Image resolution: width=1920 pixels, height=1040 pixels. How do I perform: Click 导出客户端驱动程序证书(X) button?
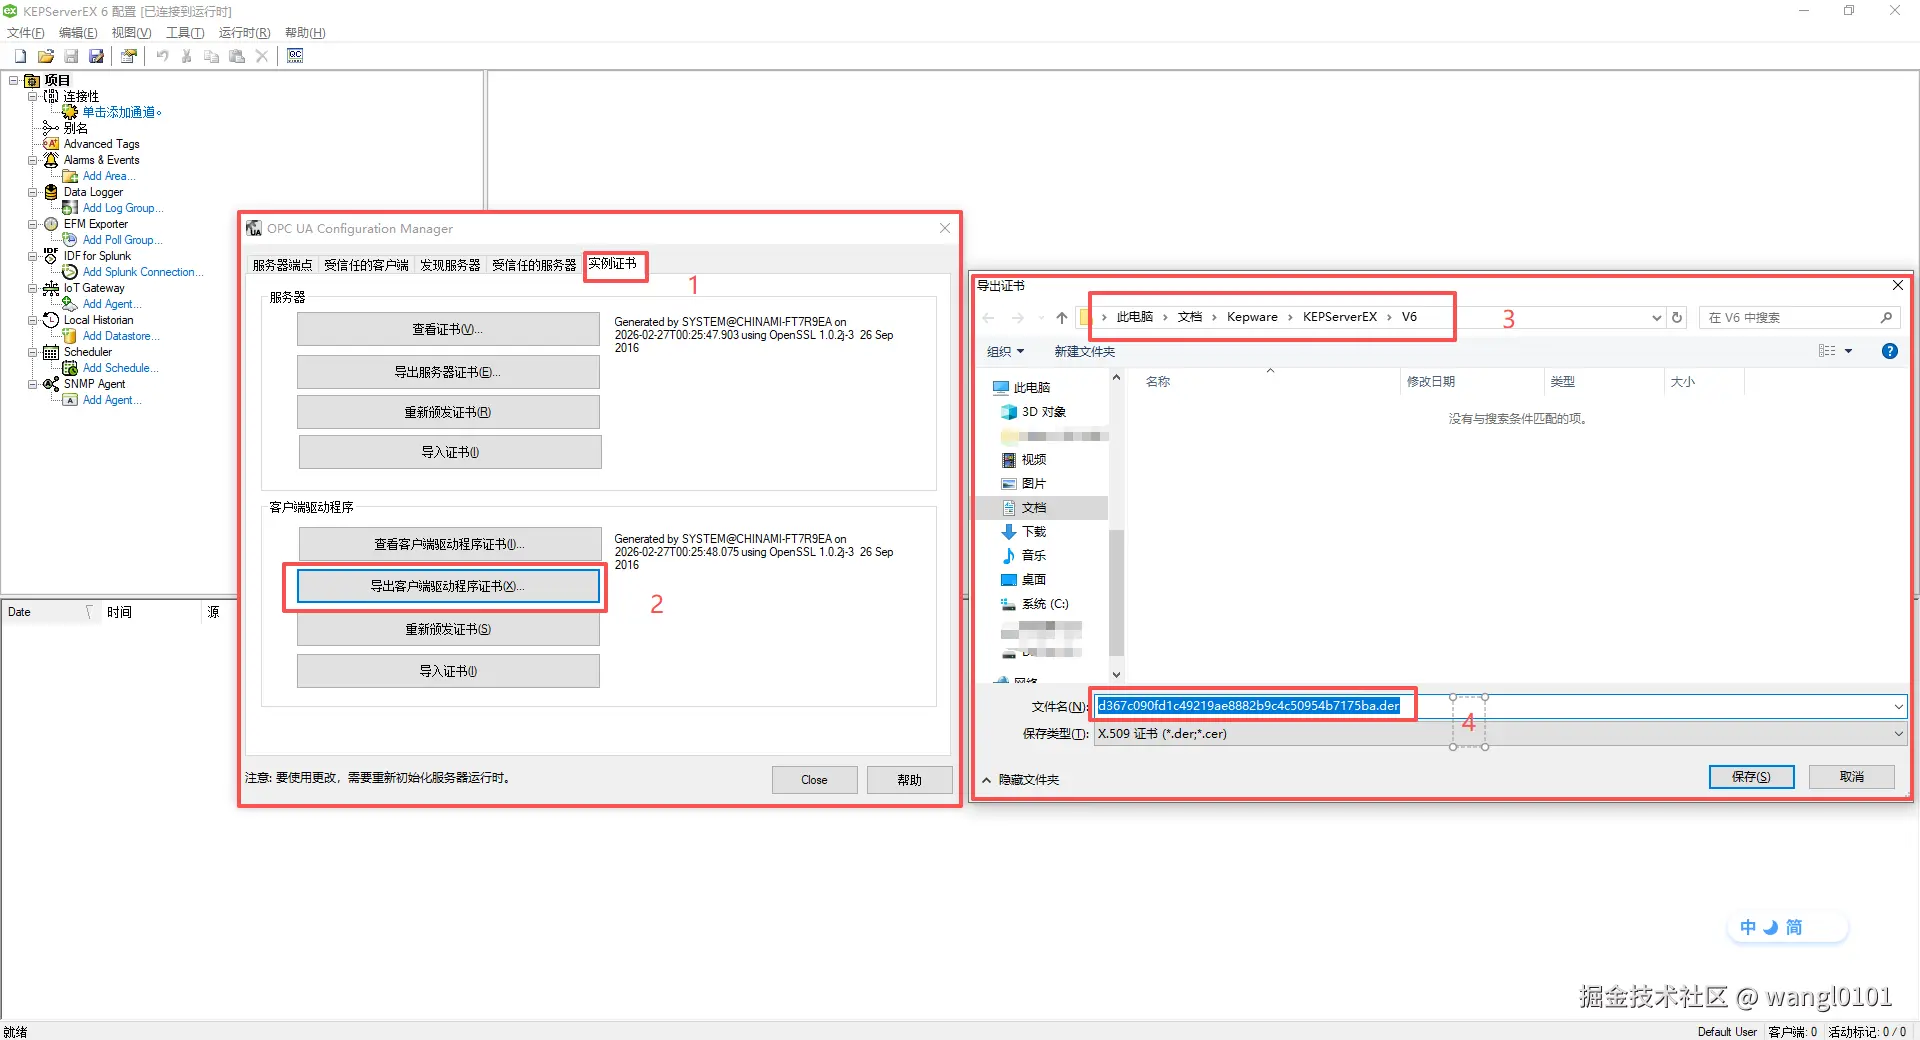pyautogui.click(x=447, y=586)
